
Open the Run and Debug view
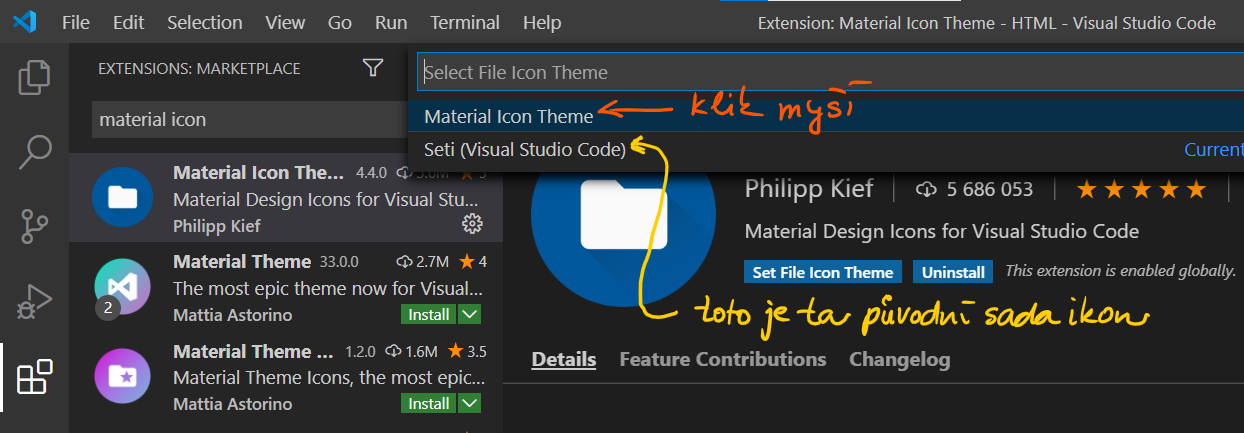tap(35, 301)
